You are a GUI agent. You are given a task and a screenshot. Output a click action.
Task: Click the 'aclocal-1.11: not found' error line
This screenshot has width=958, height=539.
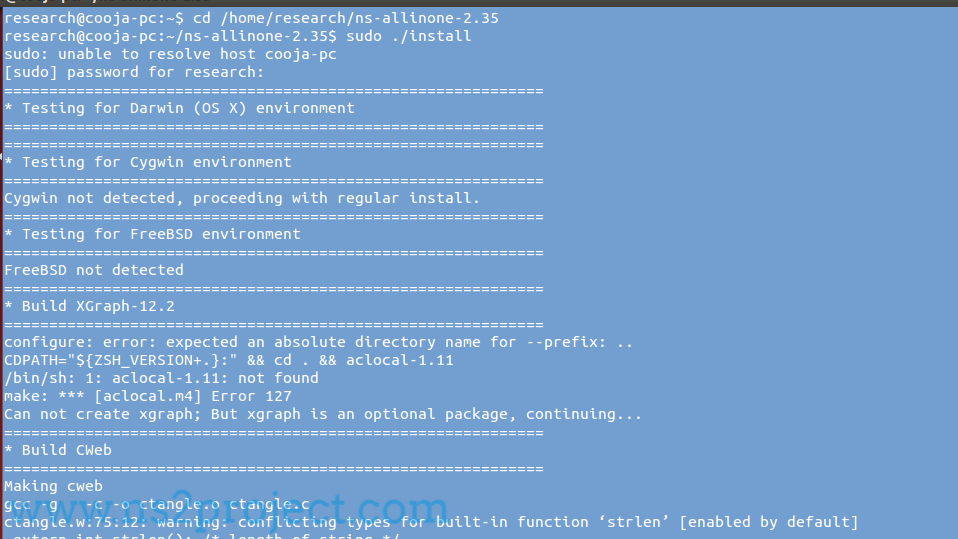pos(161,378)
